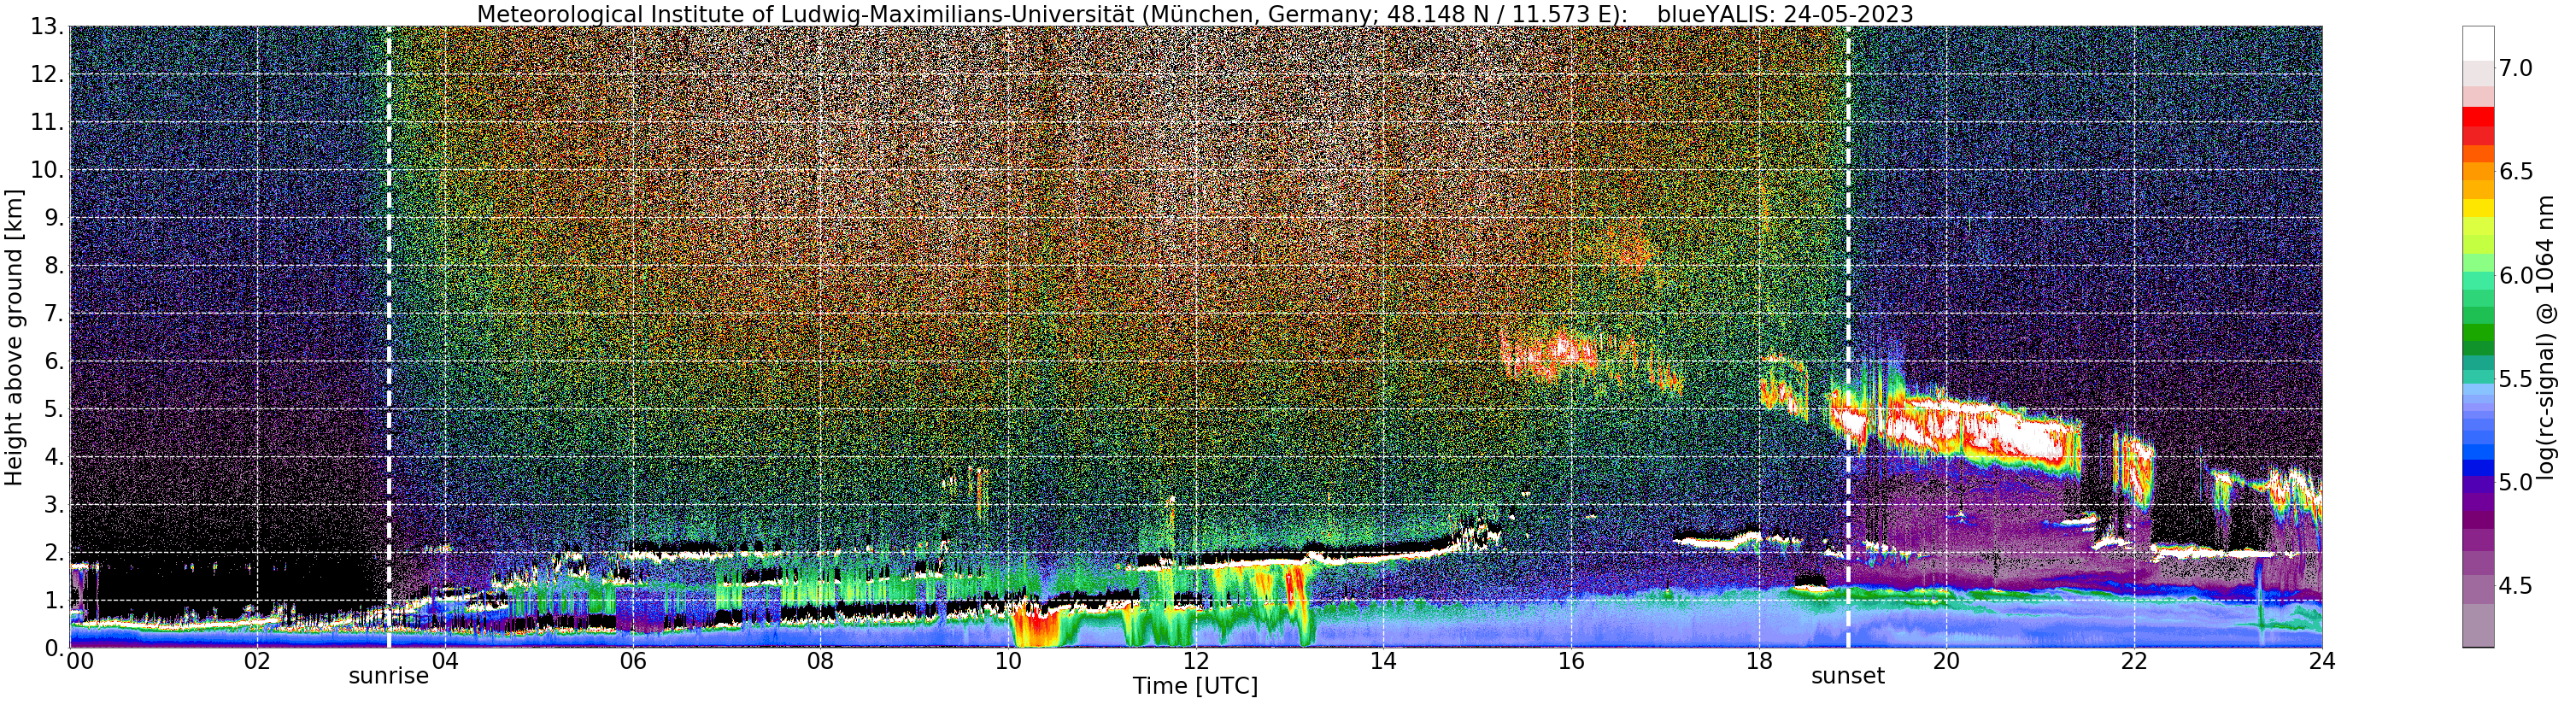Click the x-axis tick label '22'
The width and height of the screenshot is (2576, 704).
(2134, 661)
